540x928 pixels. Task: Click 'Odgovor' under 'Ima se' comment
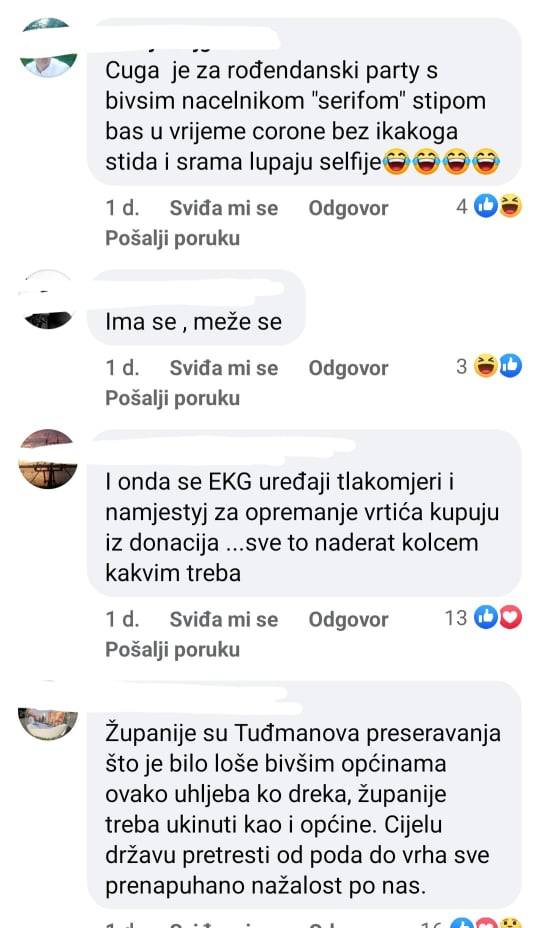[x=348, y=368]
